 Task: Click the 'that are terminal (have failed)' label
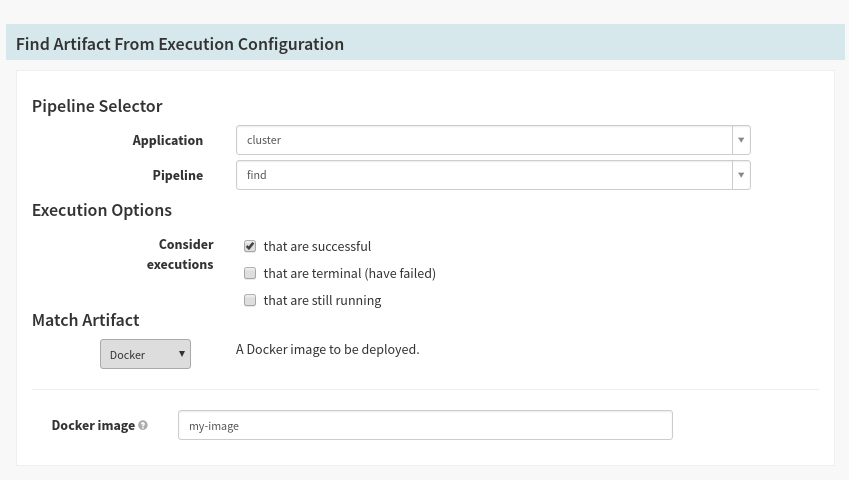coord(350,274)
